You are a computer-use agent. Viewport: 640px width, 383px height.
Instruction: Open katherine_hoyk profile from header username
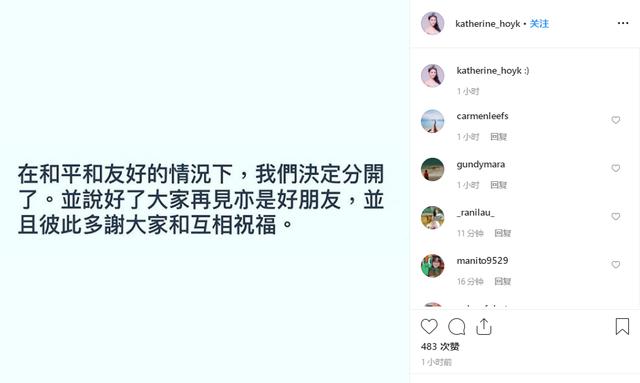click(x=488, y=24)
